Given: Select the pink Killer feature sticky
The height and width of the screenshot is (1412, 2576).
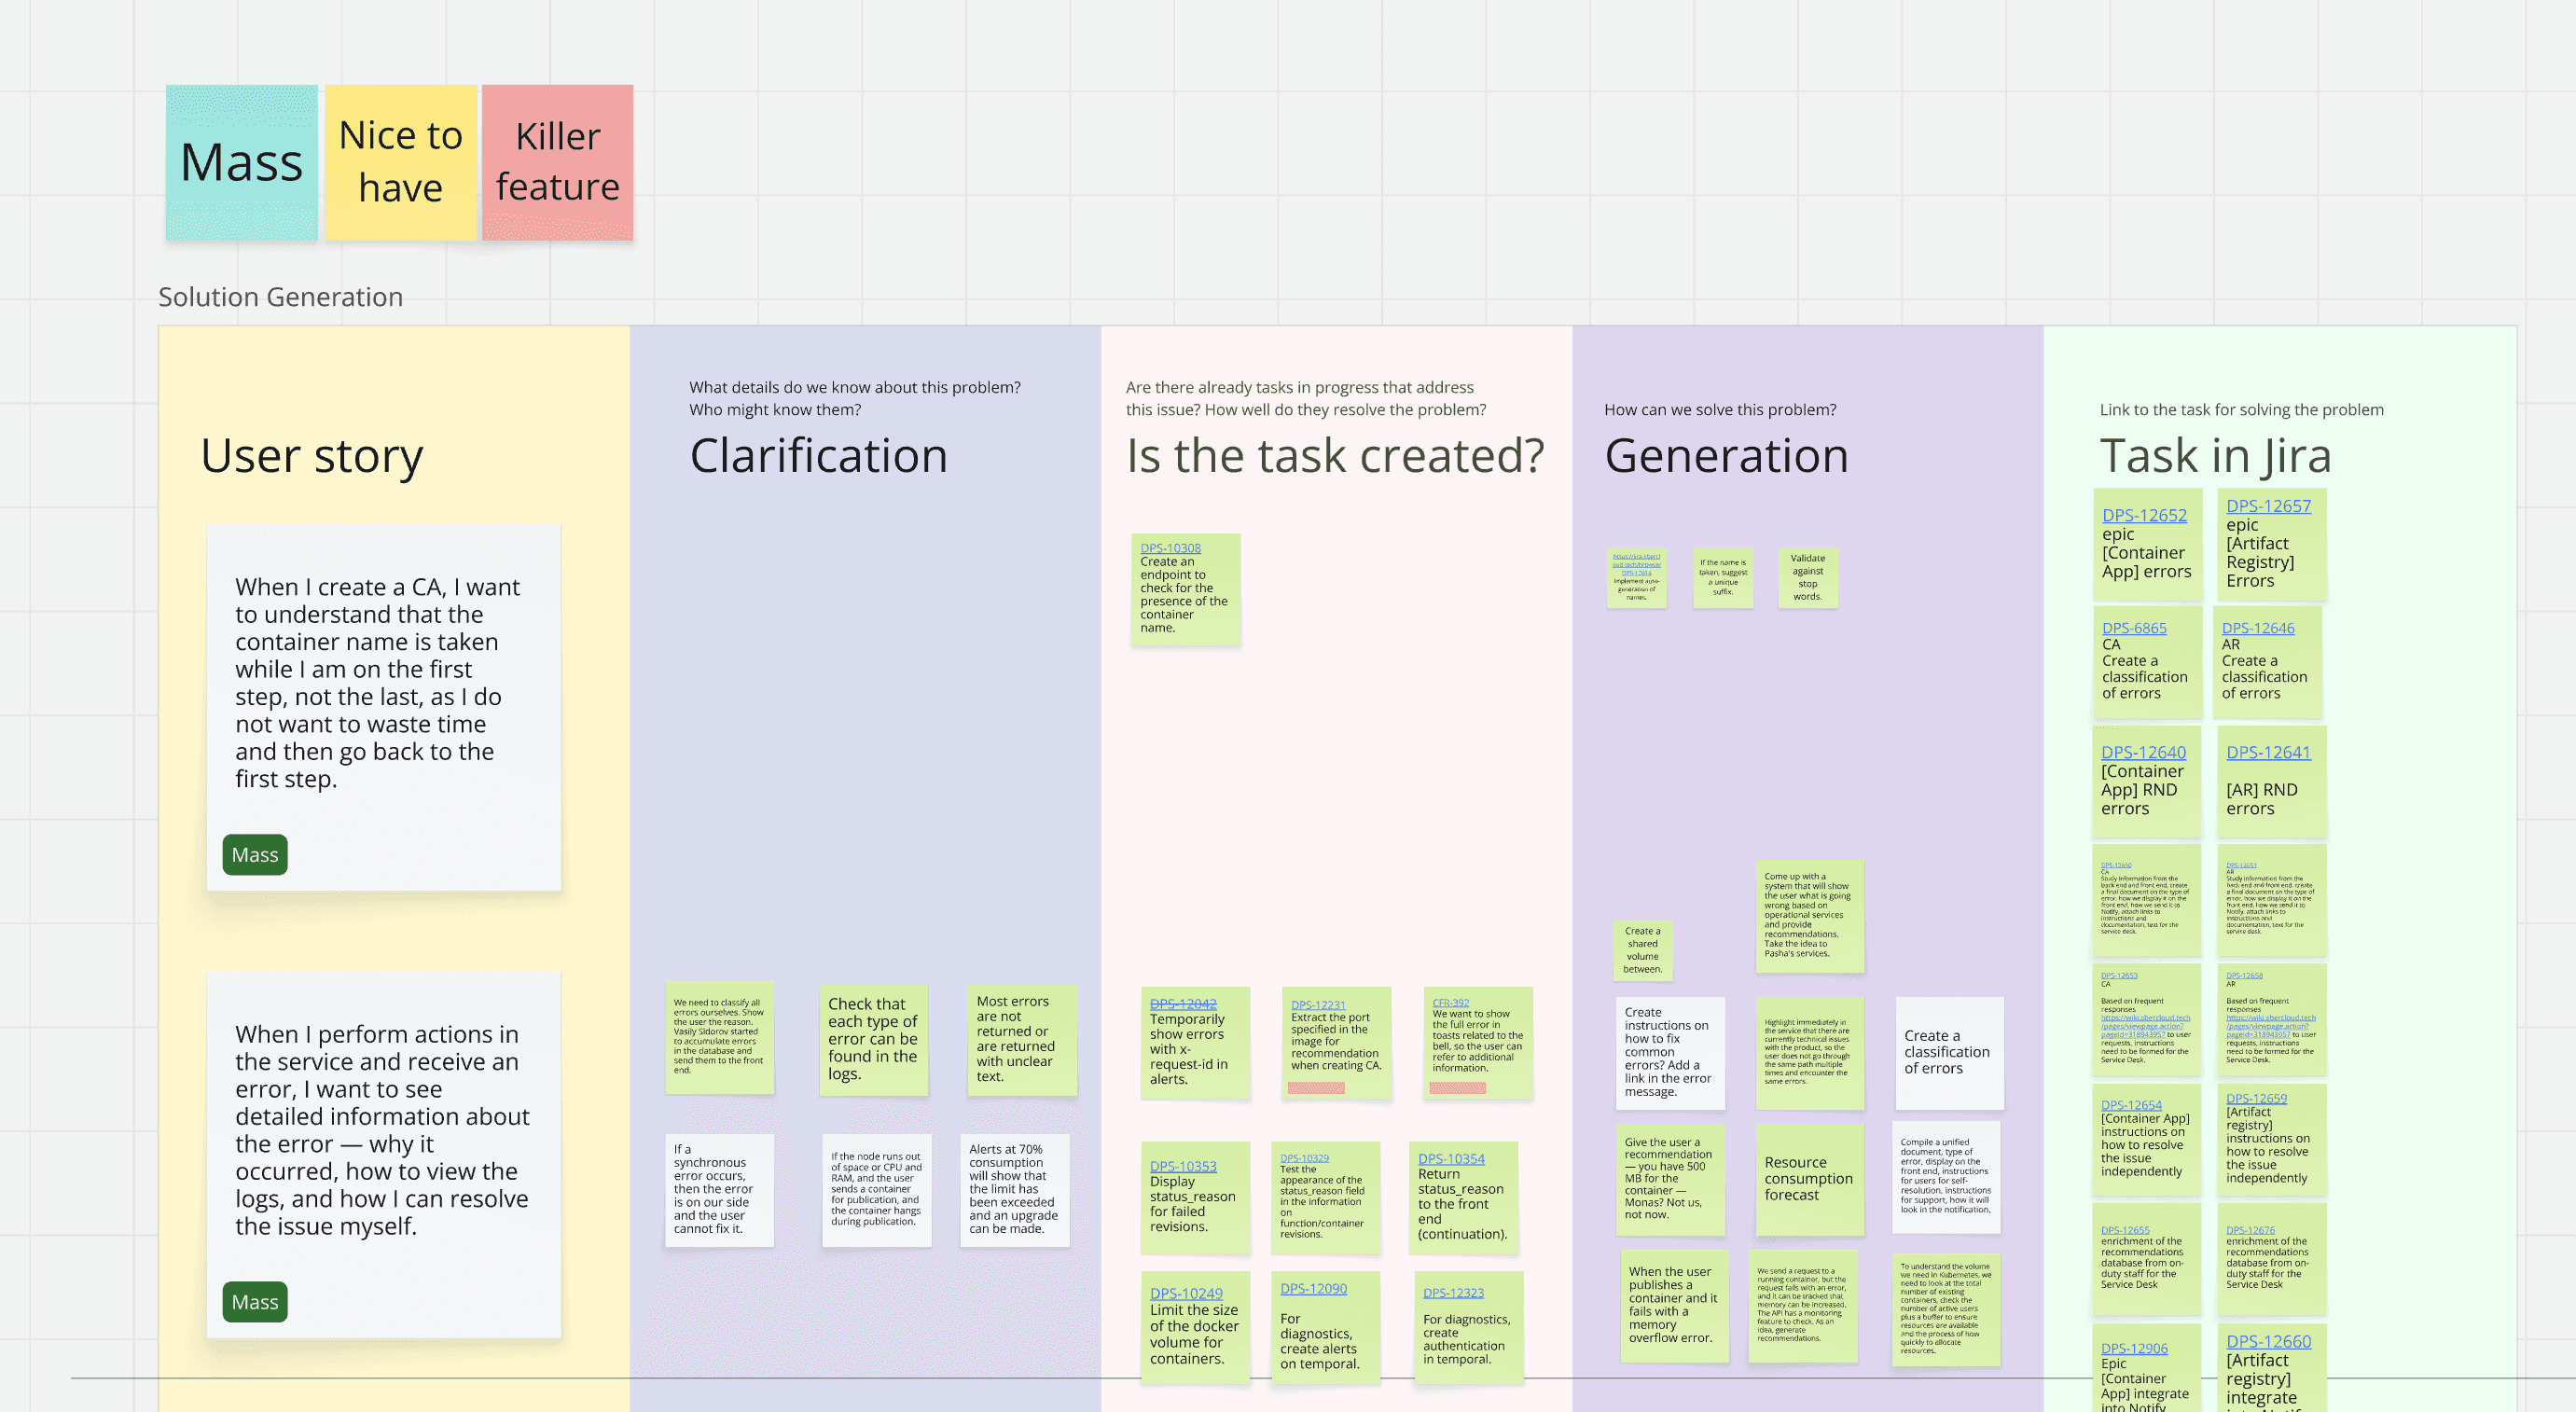Looking at the screenshot, I should [x=557, y=163].
